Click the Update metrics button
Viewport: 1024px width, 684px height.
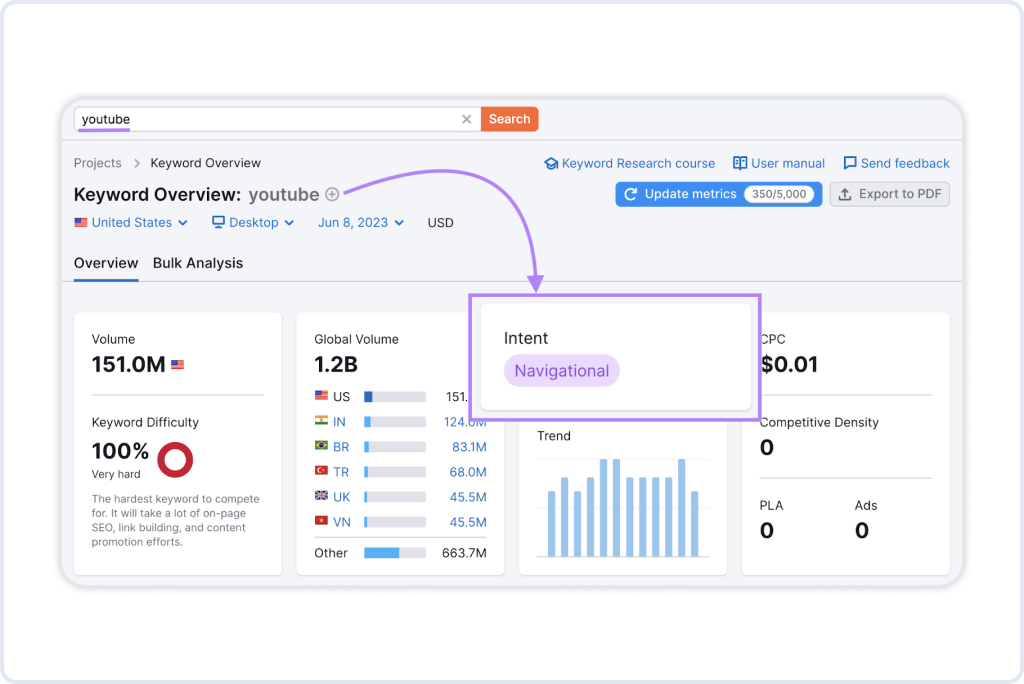718,194
